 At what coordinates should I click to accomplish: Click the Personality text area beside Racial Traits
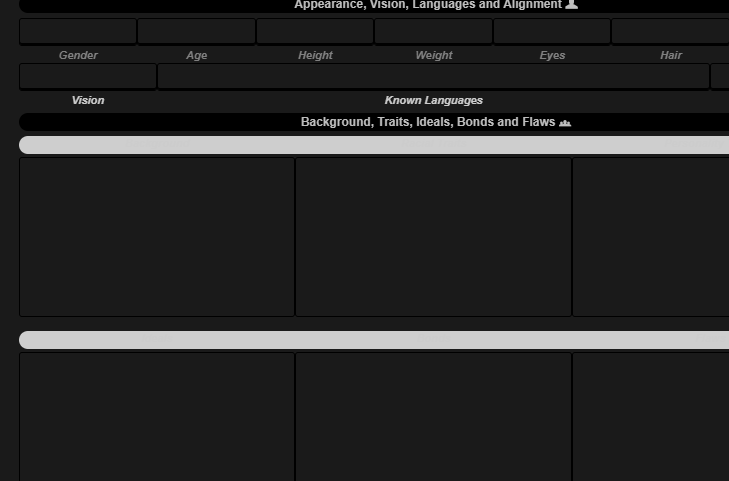point(651,237)
